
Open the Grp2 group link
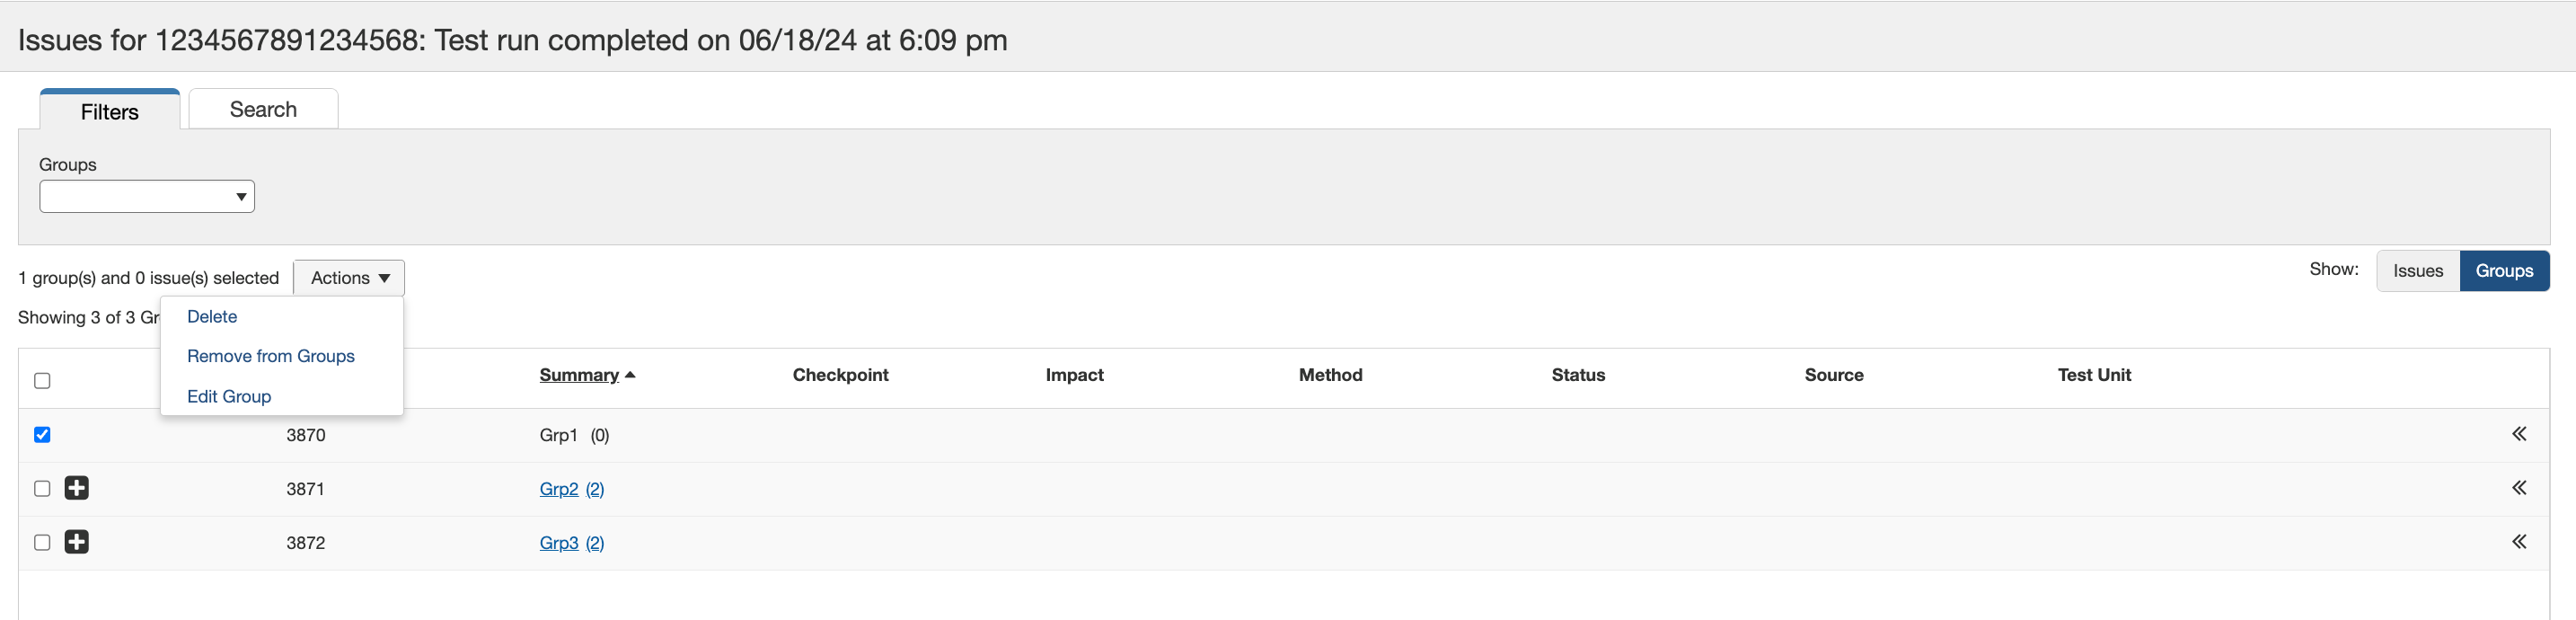click(559, 489)
